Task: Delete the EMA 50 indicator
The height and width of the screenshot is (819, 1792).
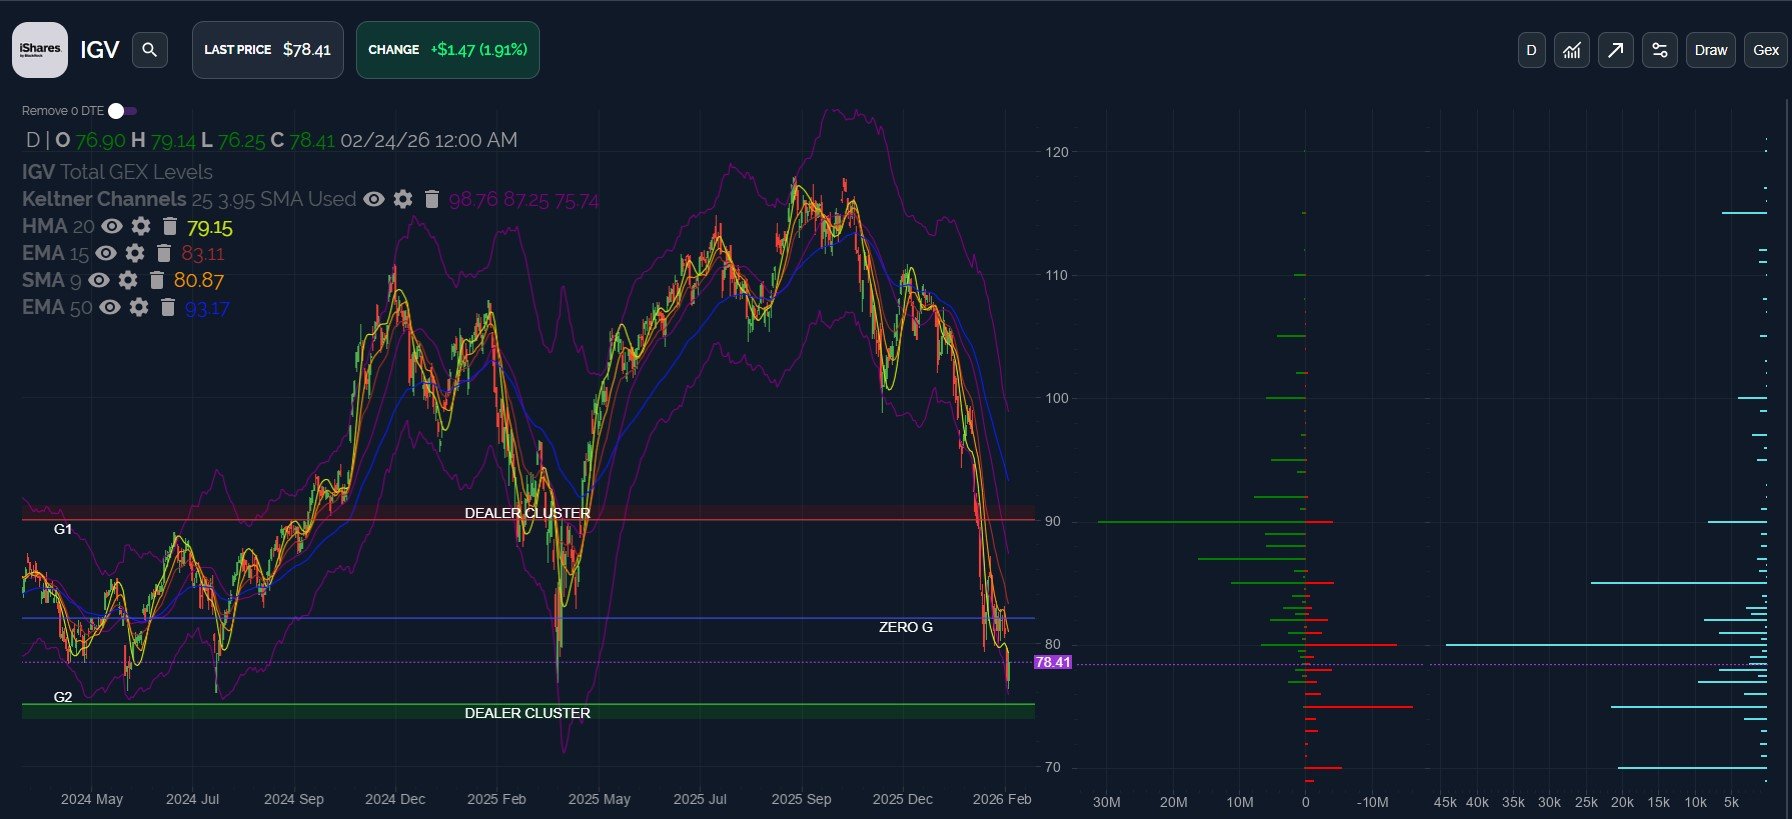Action: [x=168, y=307]
